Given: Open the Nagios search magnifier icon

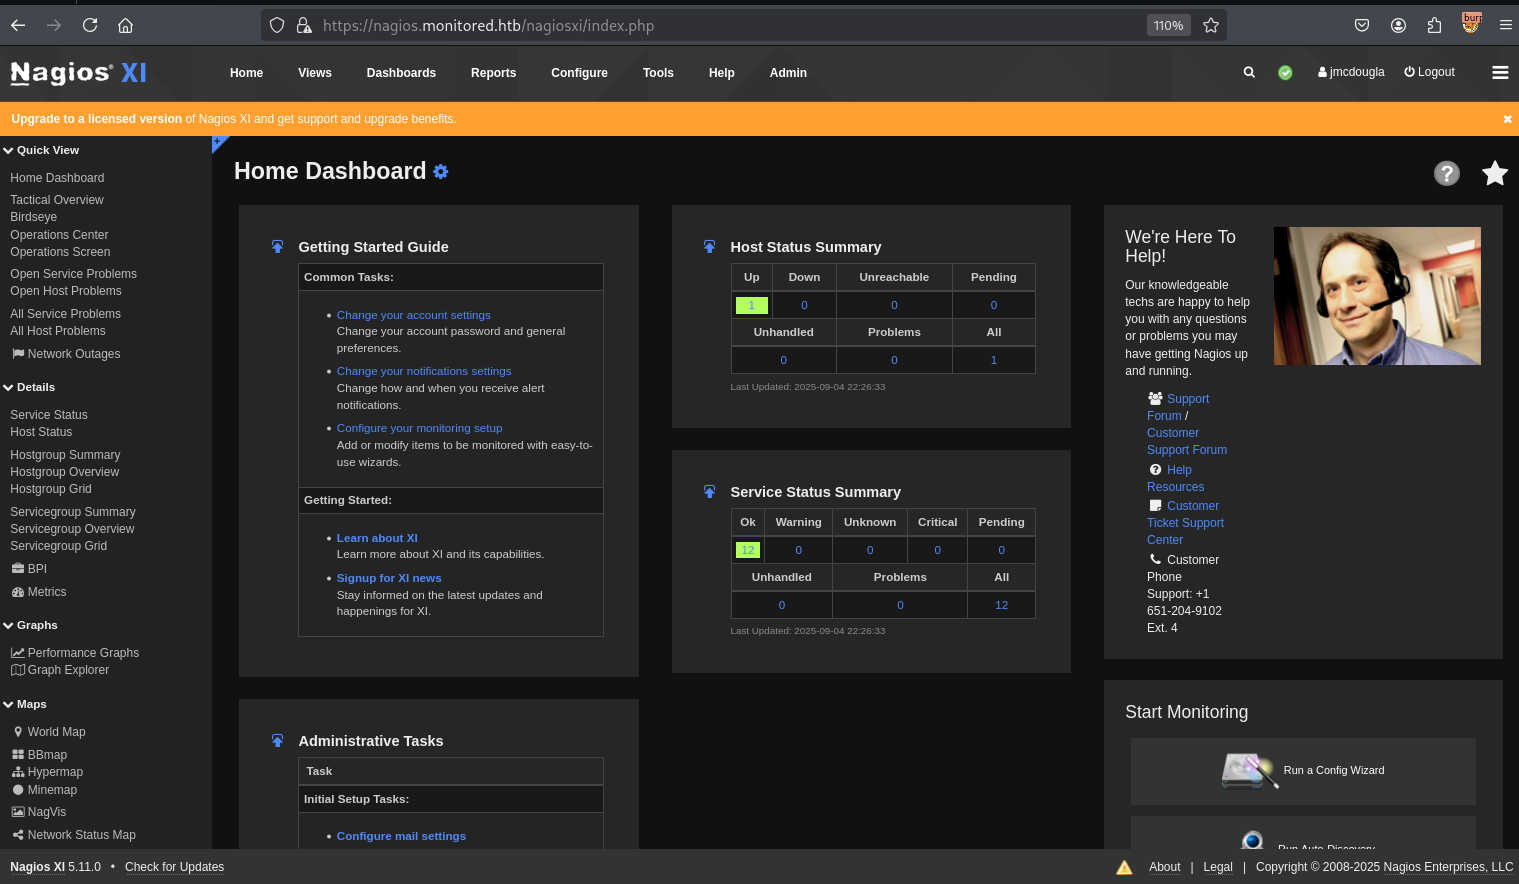Looking at the screenshot, I should click(1249, 72).
